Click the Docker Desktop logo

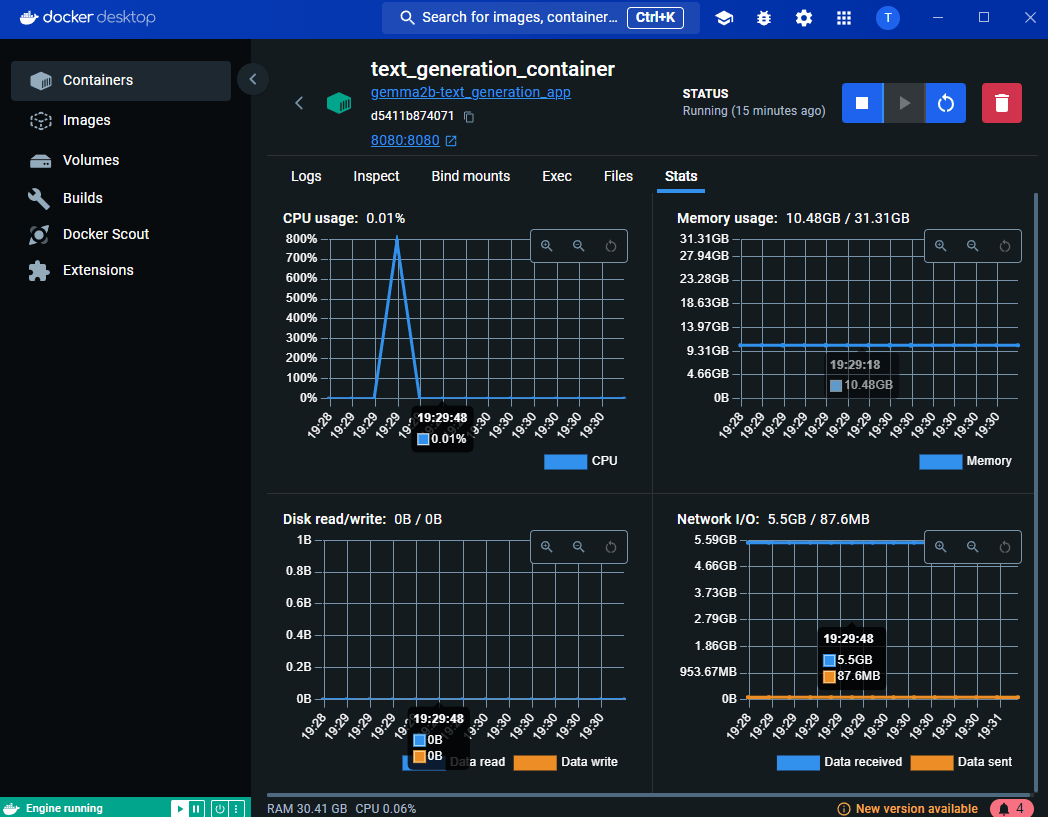coord(88,17)
